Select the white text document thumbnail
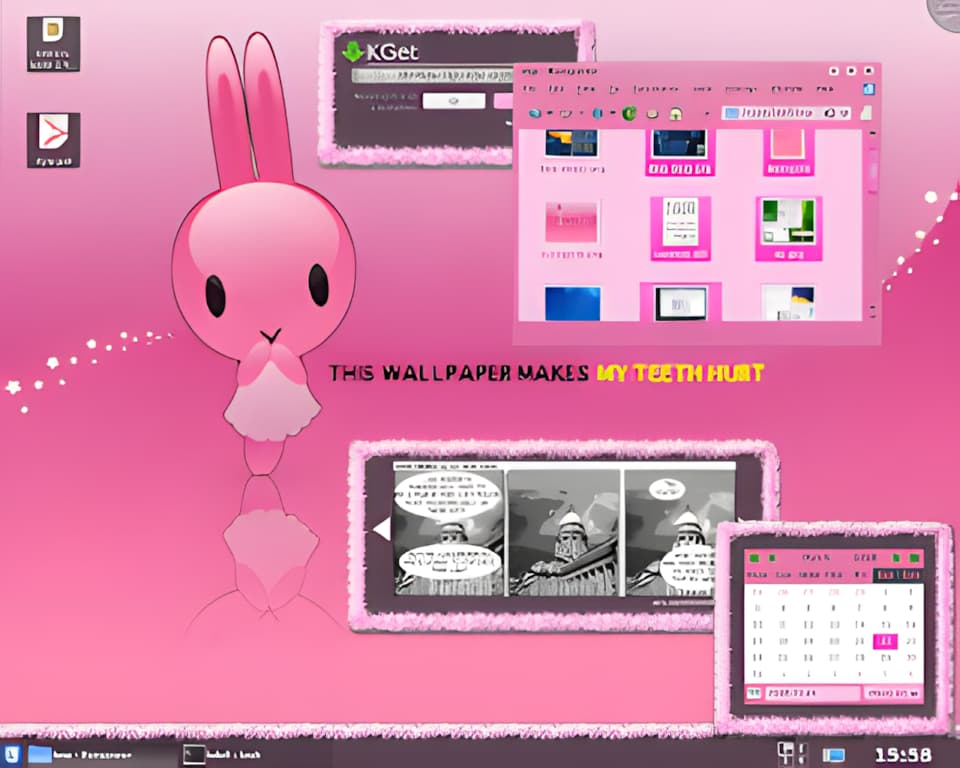Viewport: 960px width, 768px height. click(x=680, y=222)
